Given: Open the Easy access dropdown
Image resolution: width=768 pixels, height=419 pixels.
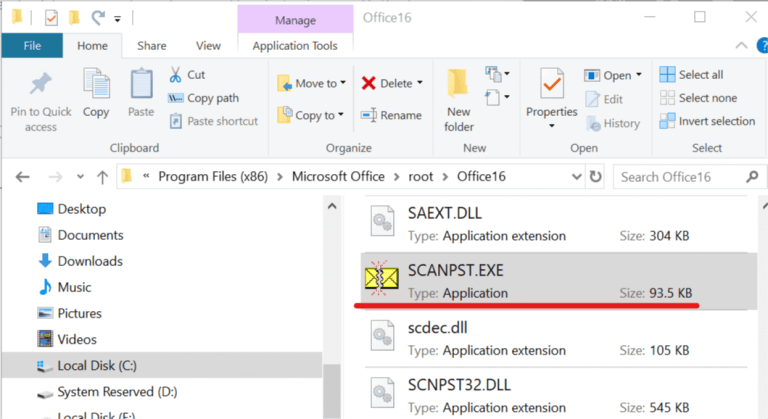Looking at the screenshot, I should (x=498, y=97).
